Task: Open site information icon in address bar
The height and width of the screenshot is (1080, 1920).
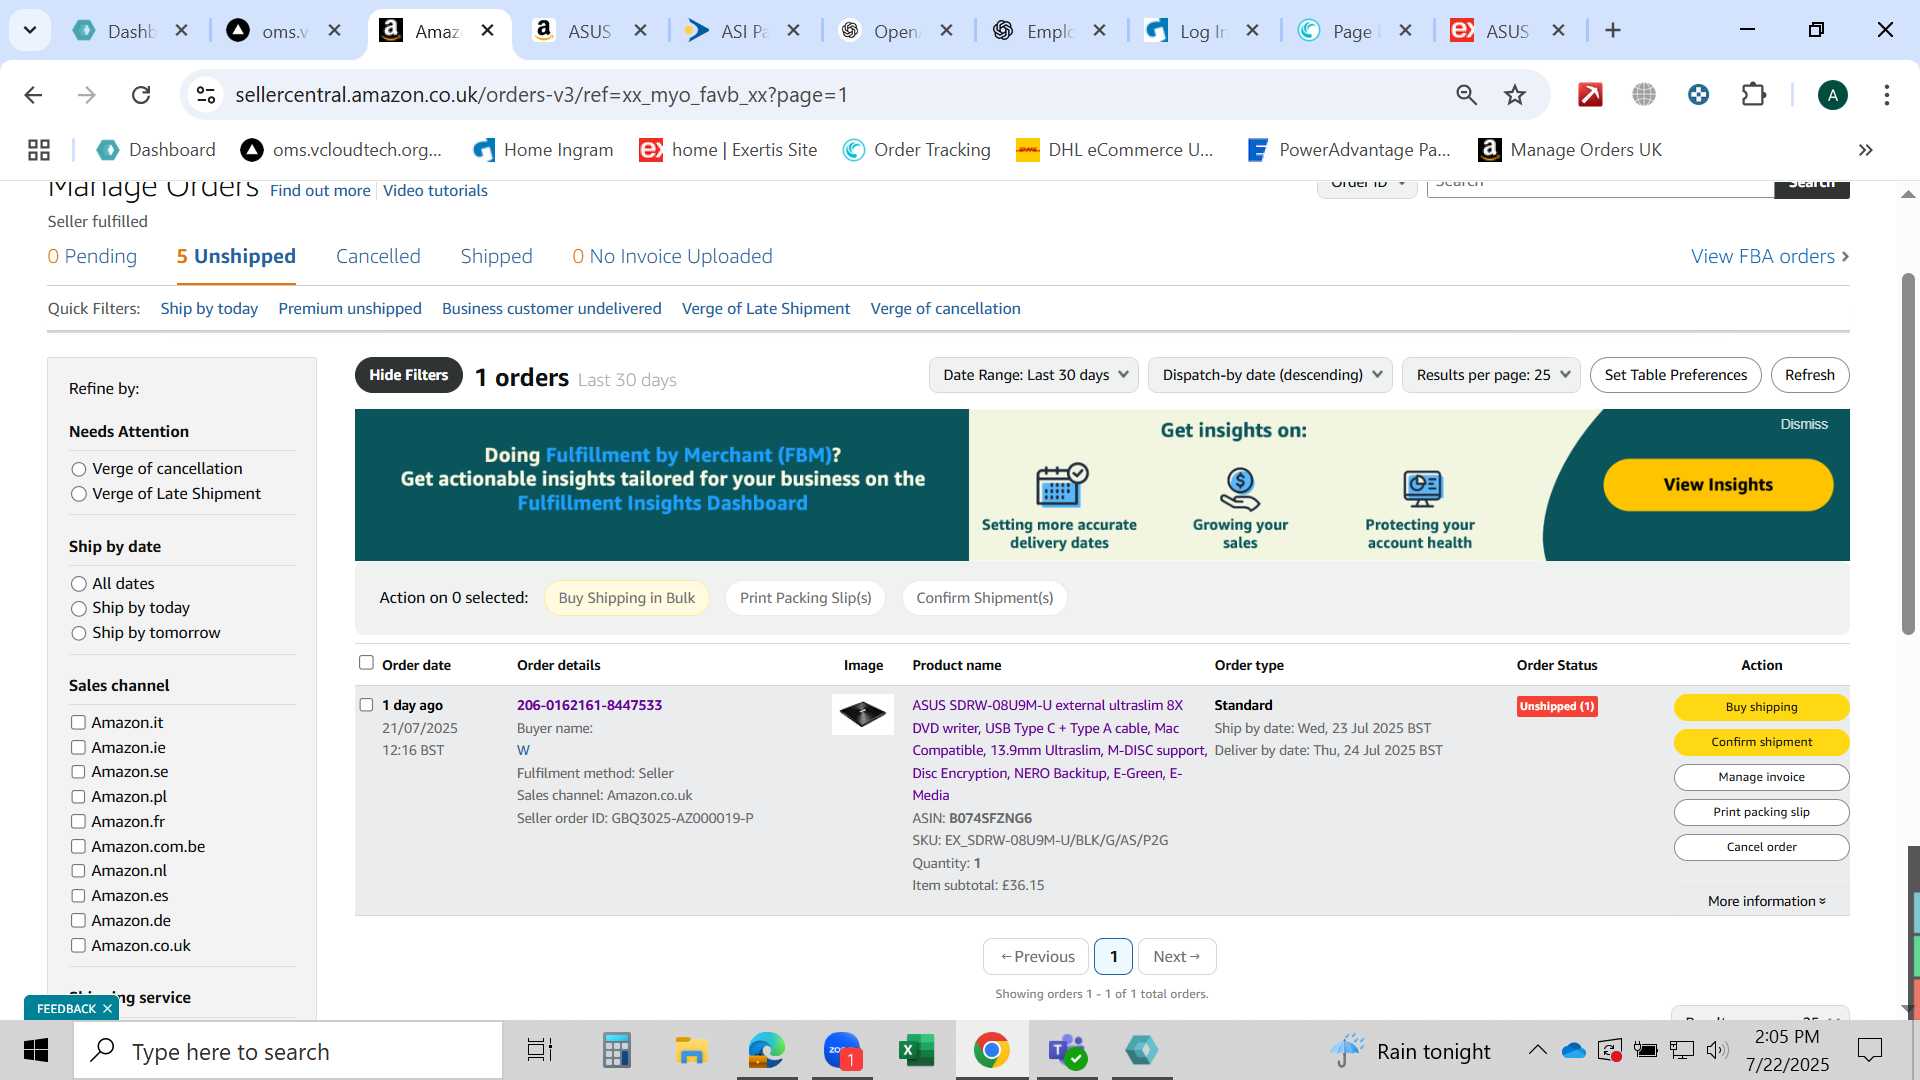Action: pos(206,95)
